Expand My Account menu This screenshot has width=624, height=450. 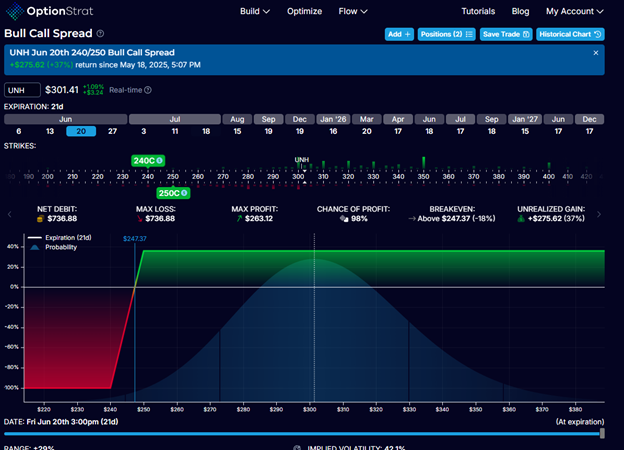coord(575,11)
